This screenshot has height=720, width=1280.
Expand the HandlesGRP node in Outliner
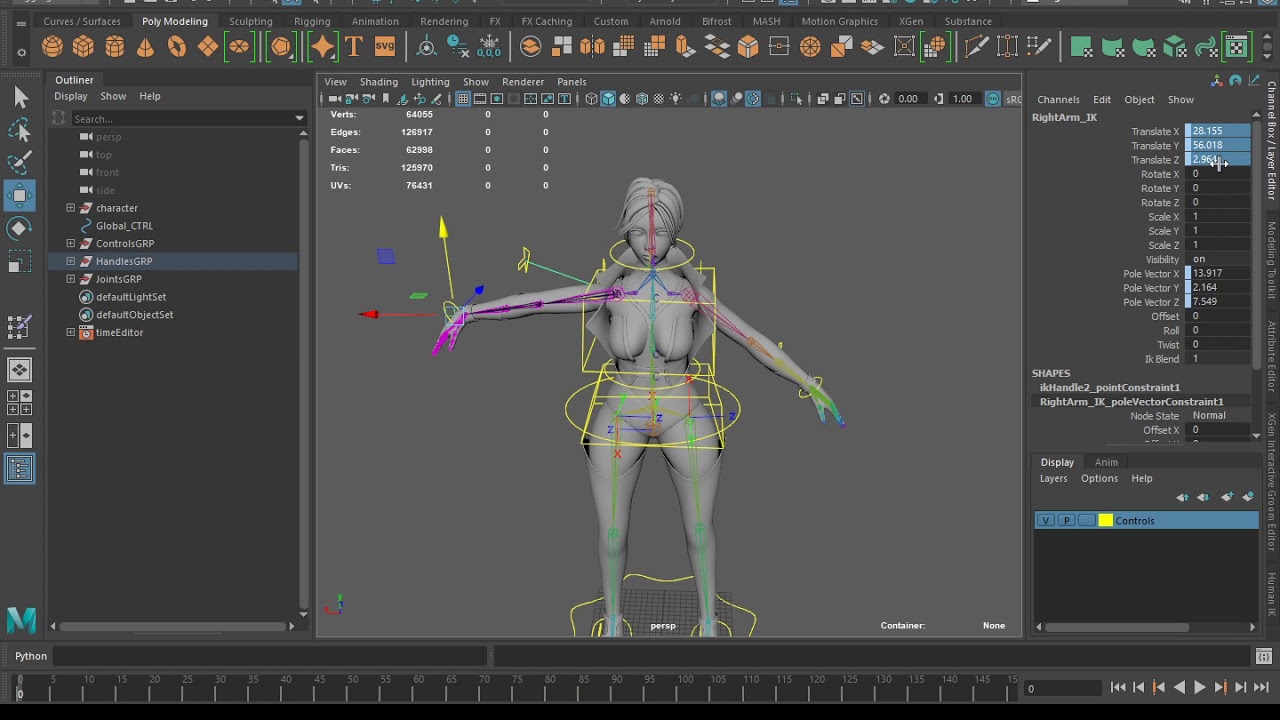tap(70, 261)
